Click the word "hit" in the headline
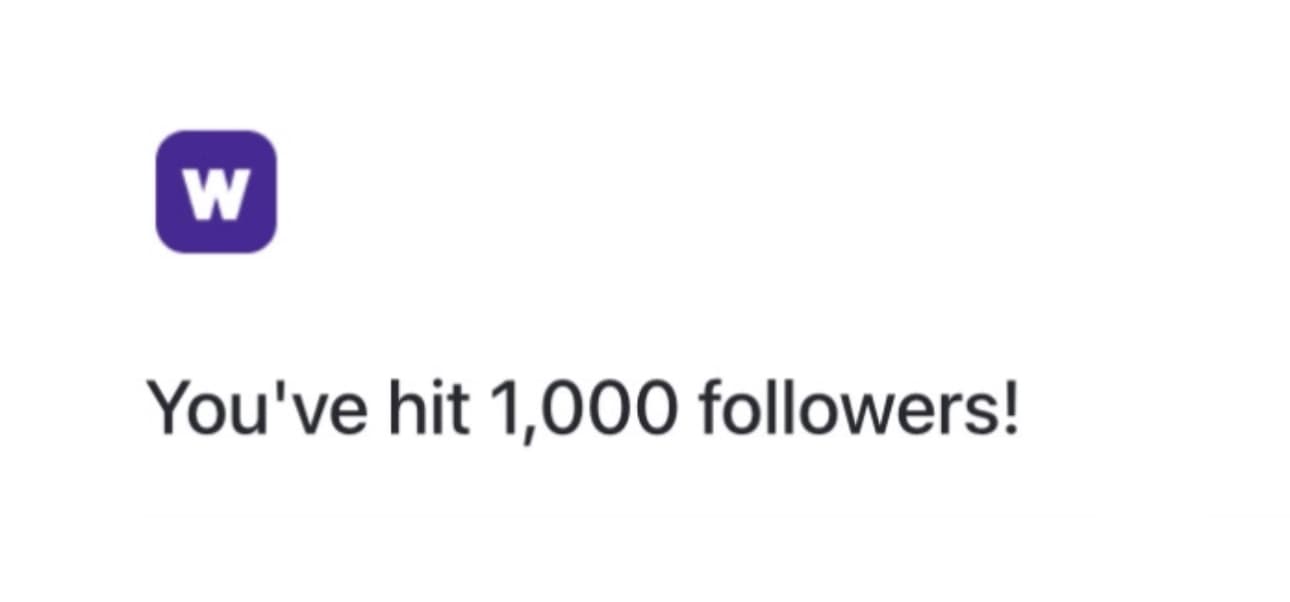The height and width of the screenshot is (602, 1290). [429, 408]
